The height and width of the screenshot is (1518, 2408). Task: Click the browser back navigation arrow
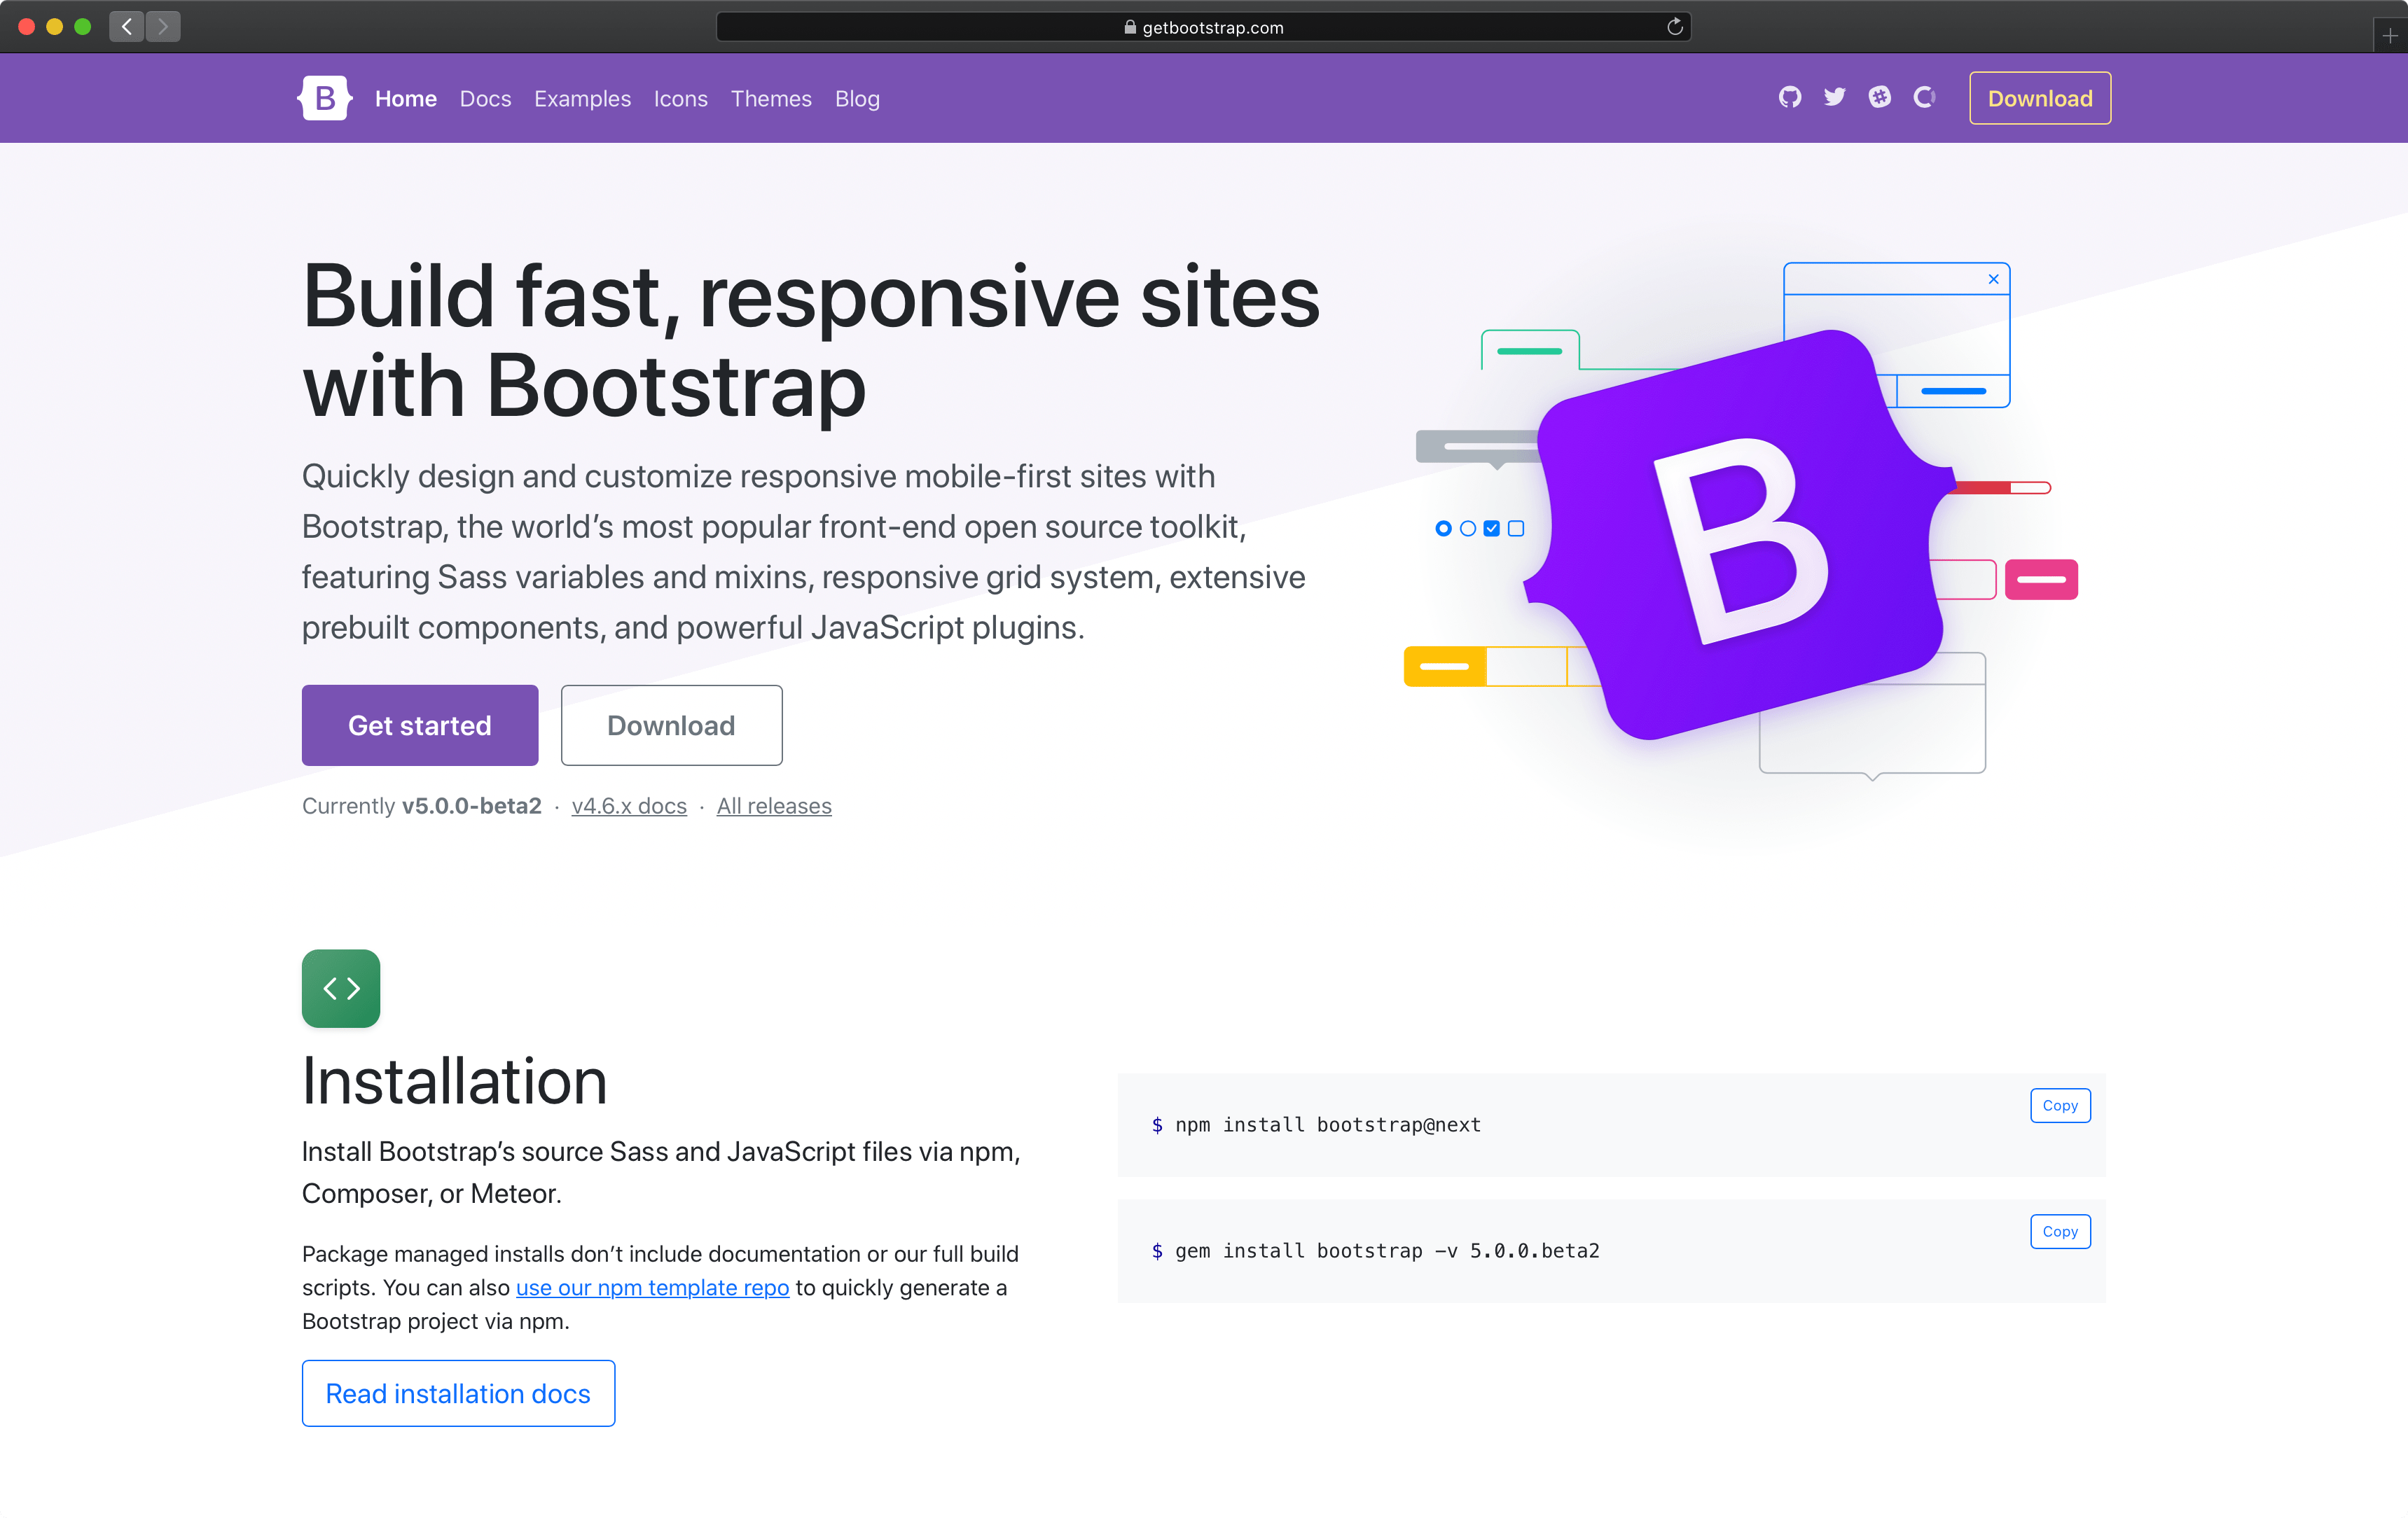(x=126, y=26)
